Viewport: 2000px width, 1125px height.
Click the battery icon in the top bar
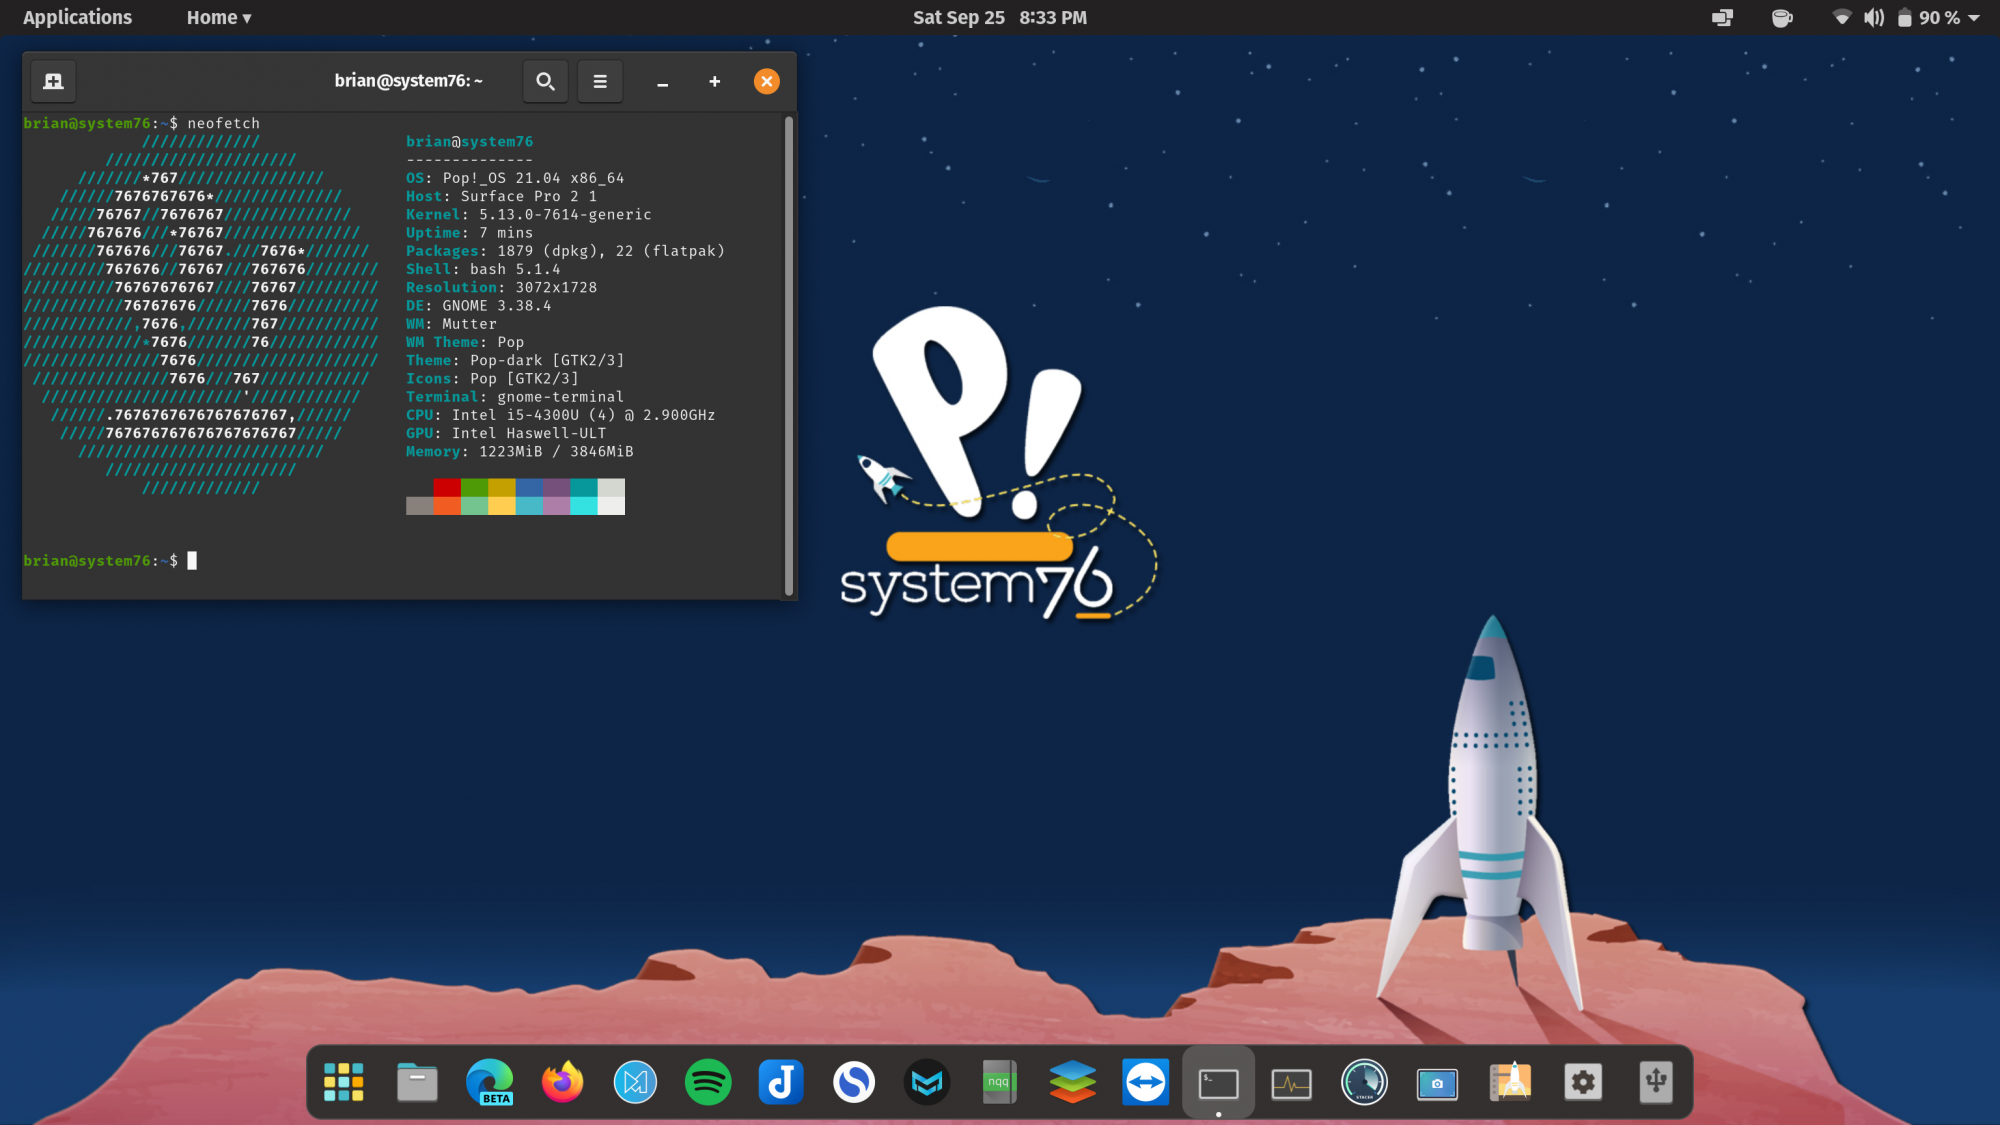1905,18
